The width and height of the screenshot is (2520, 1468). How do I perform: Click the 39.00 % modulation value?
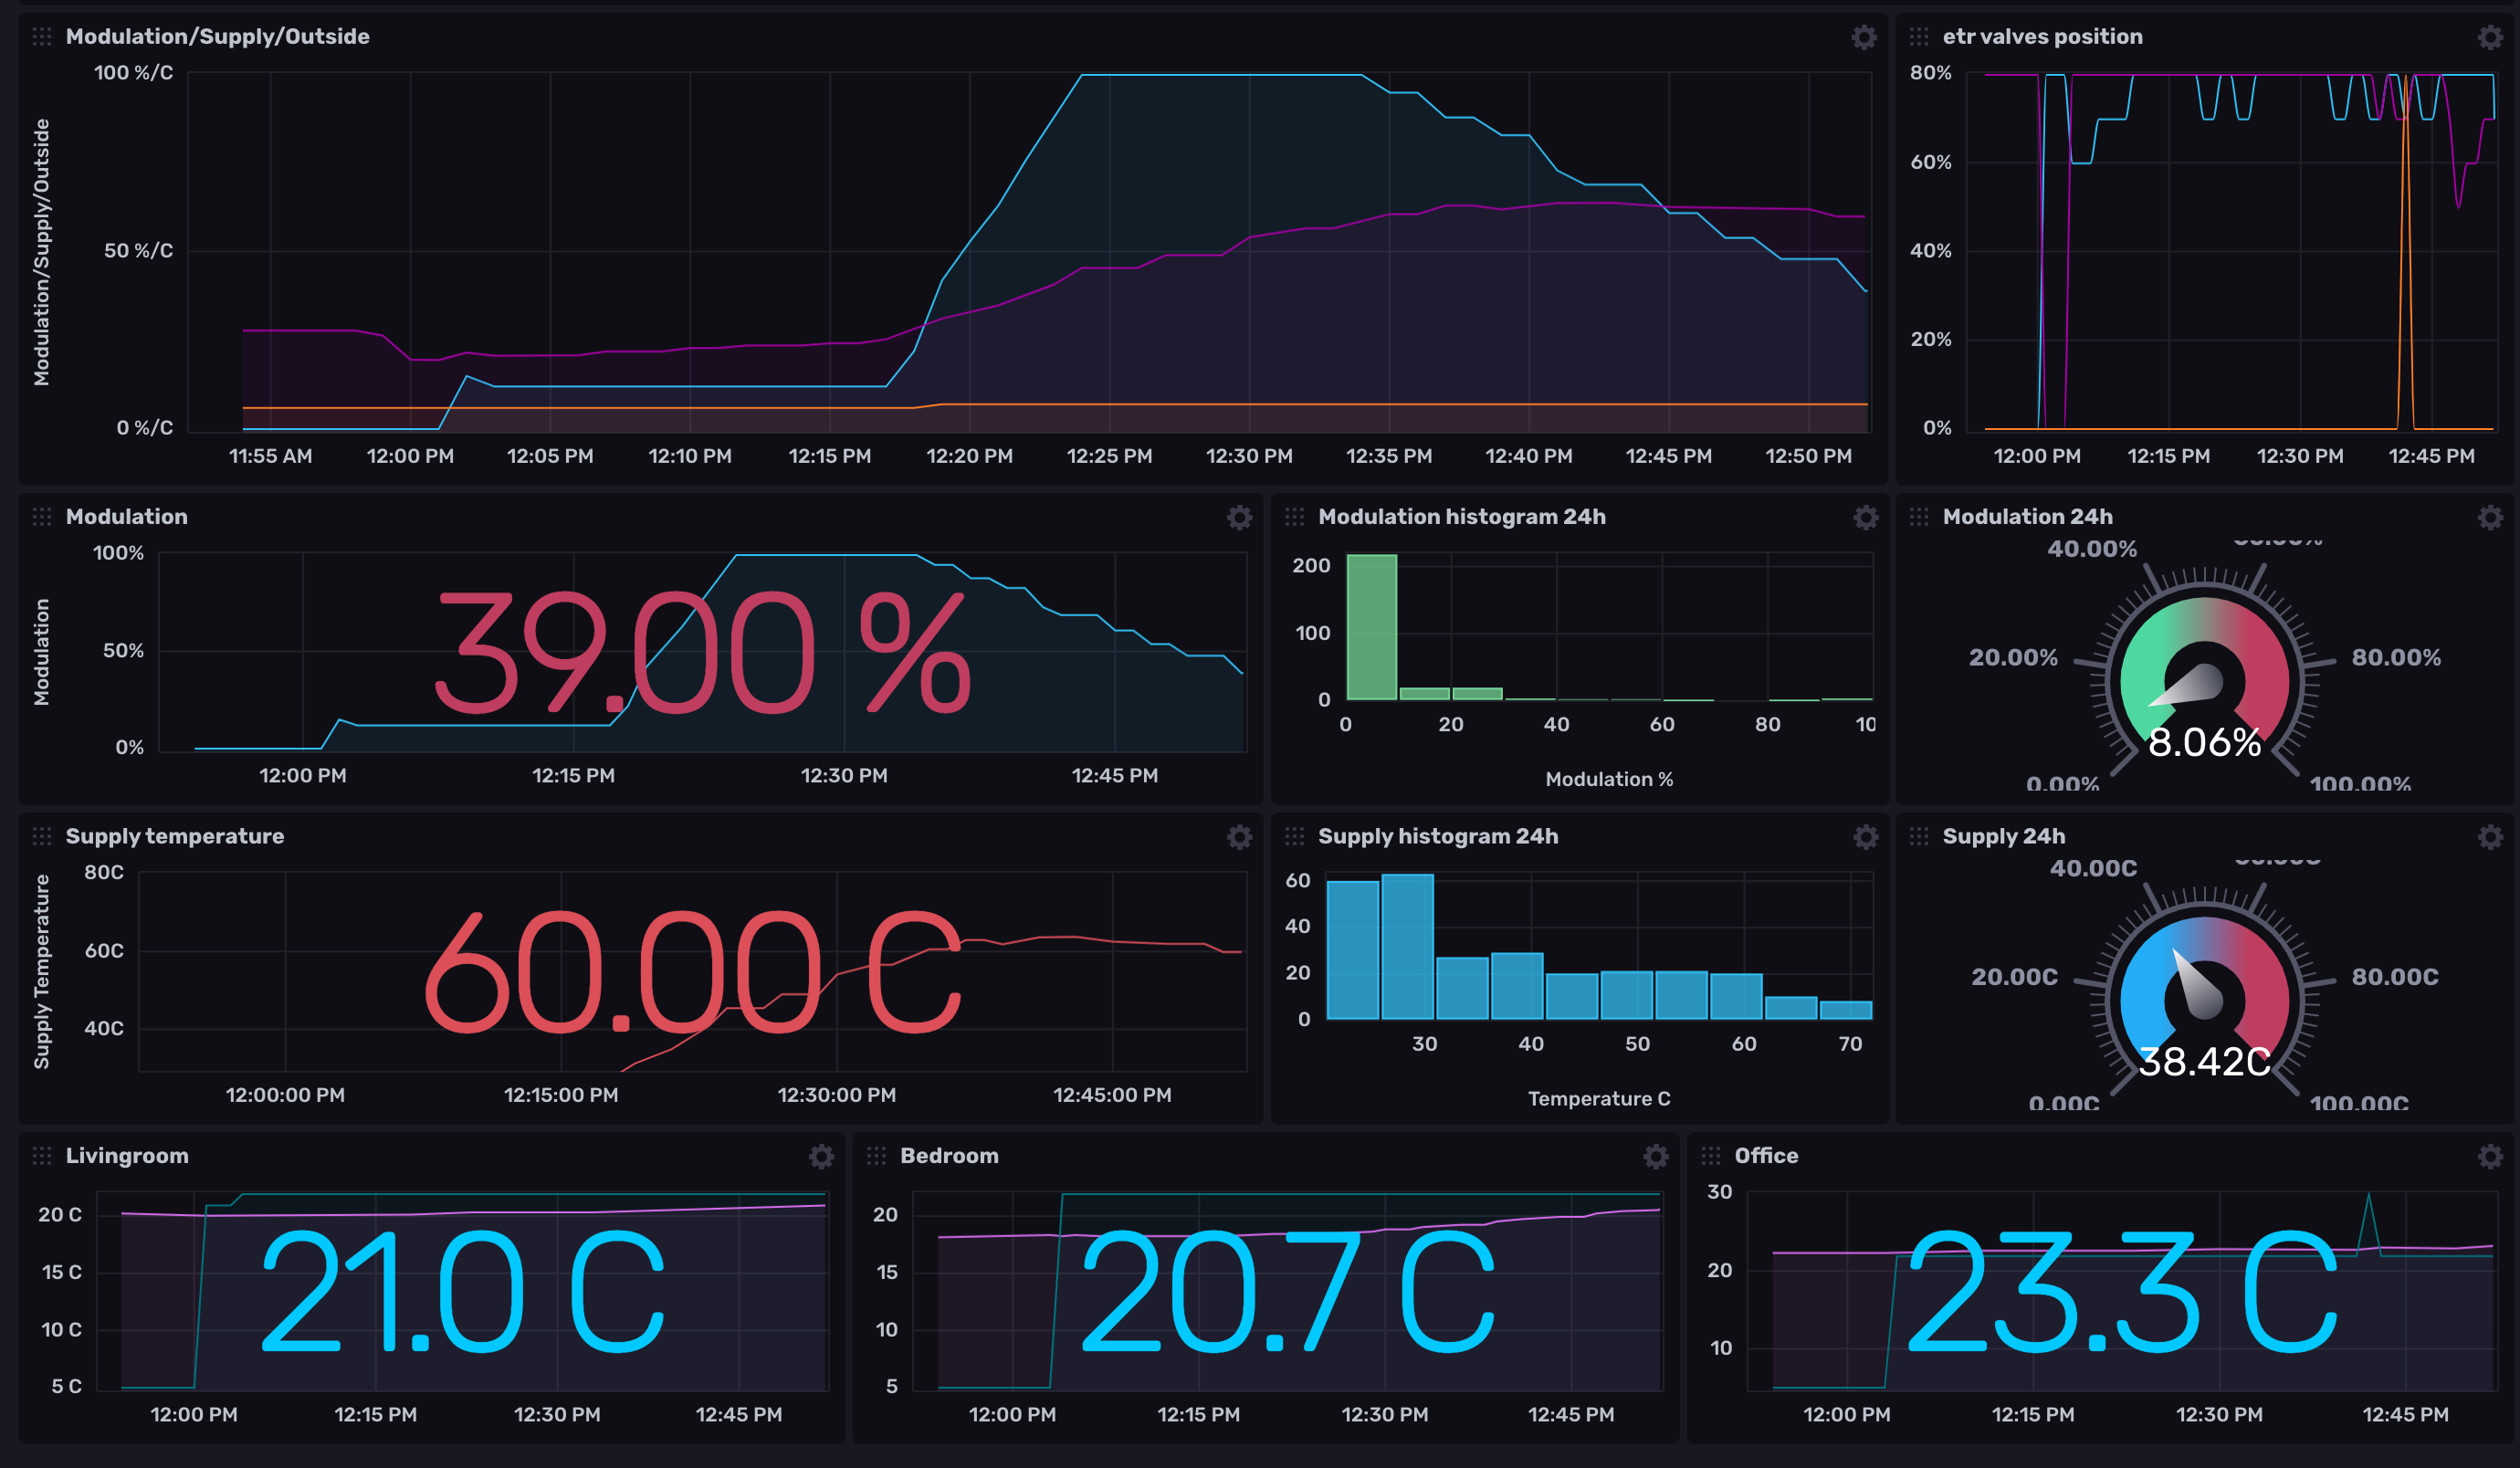(x=703, y=652)
